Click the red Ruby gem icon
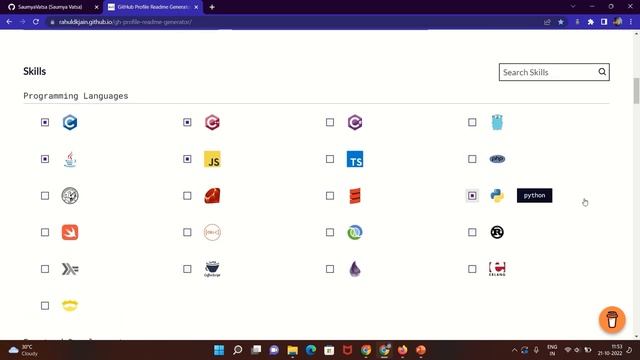The image size is (640, 360). pos(212,196)
